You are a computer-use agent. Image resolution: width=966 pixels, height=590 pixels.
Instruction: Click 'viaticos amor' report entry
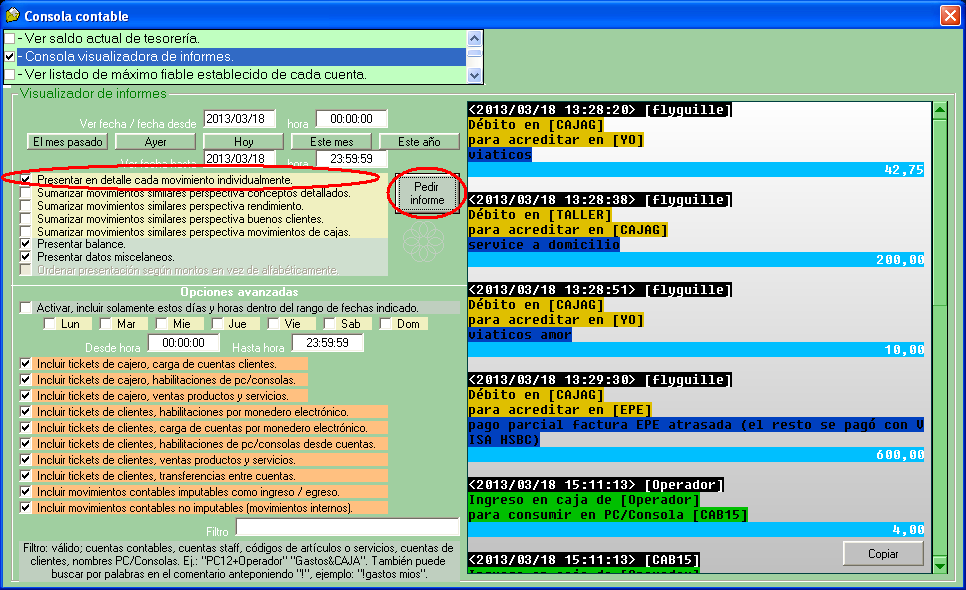coord(519,334)
